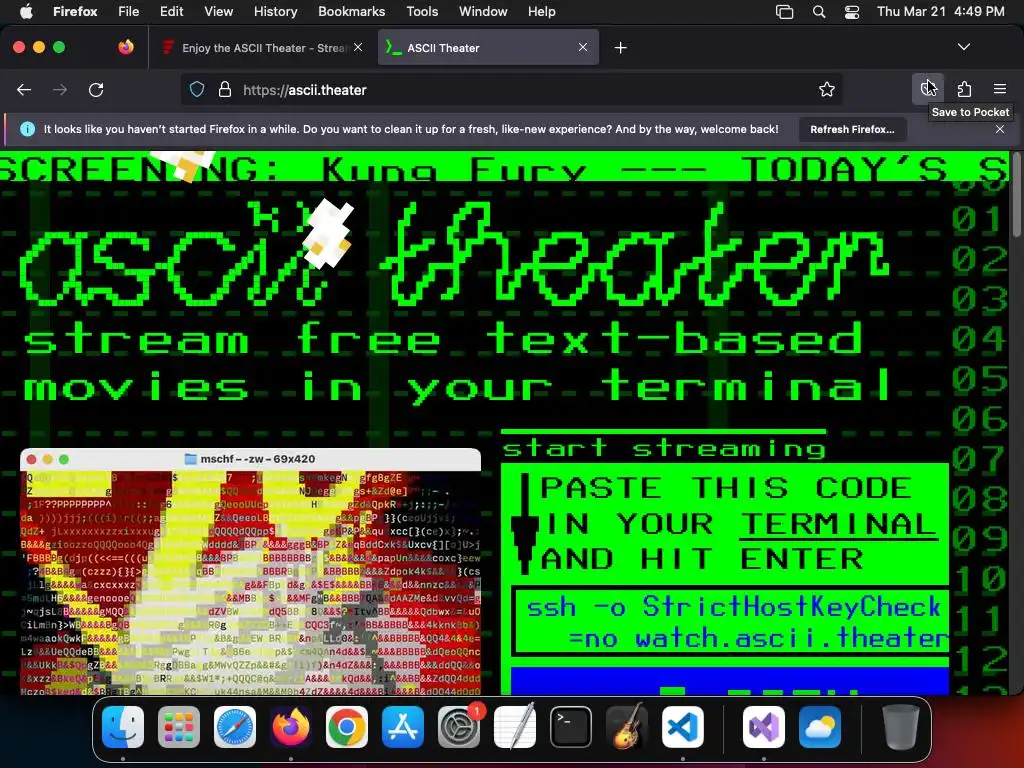
Task: Go back to the previous page
Action: 24,89
